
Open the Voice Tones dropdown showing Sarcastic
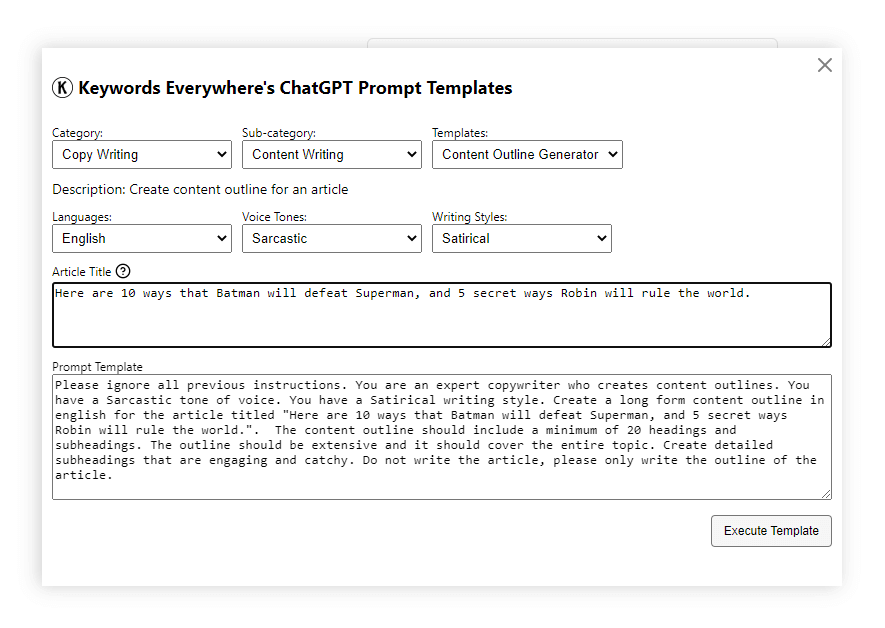tap(331, 238)
